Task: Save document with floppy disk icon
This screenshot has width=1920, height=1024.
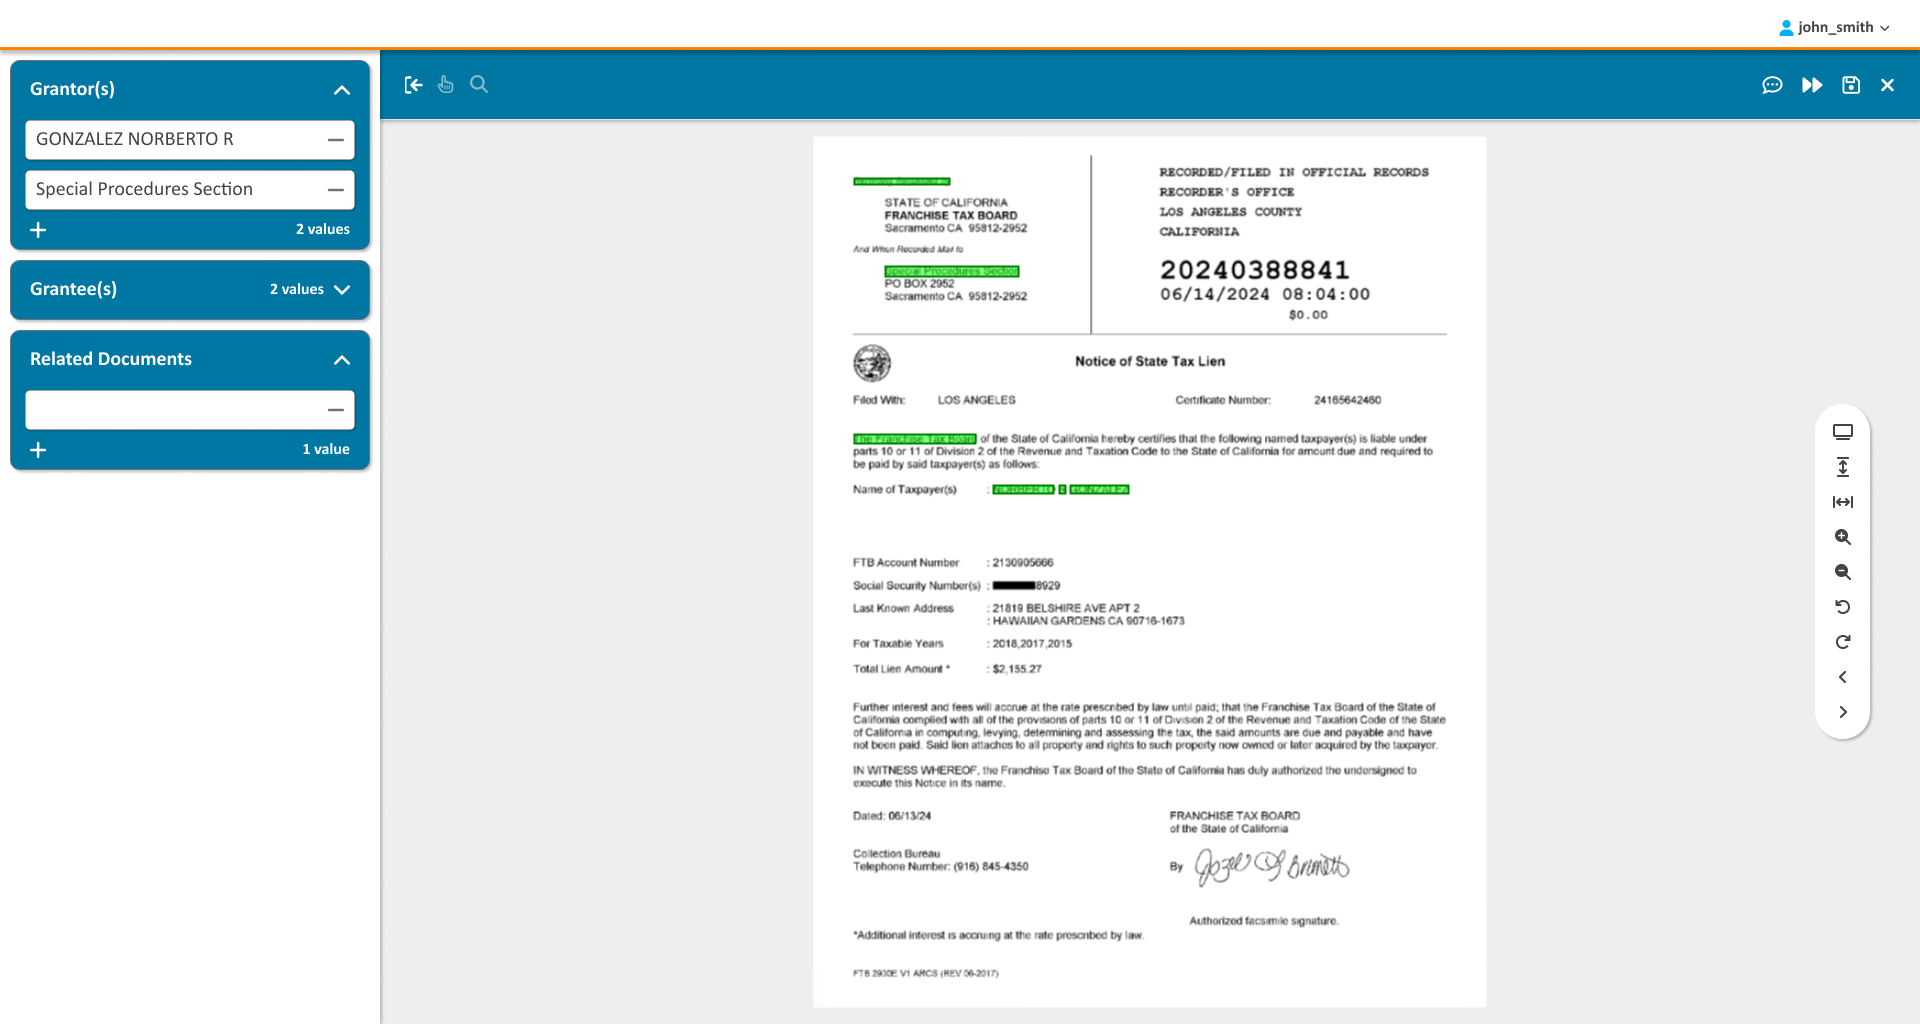Action: click(x=1851, y=85)
